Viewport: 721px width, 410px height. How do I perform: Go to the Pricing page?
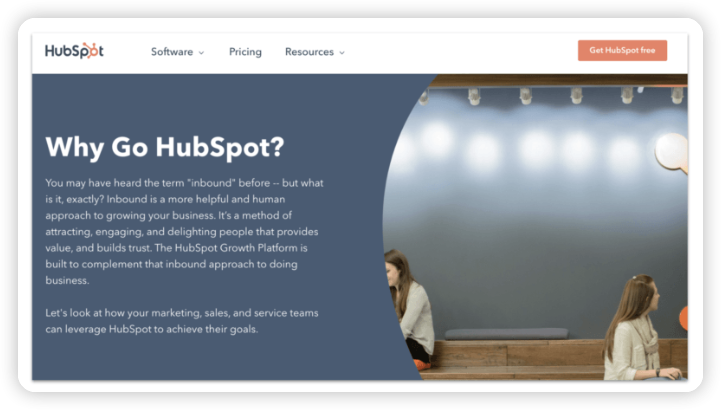(x=245, y=52)
